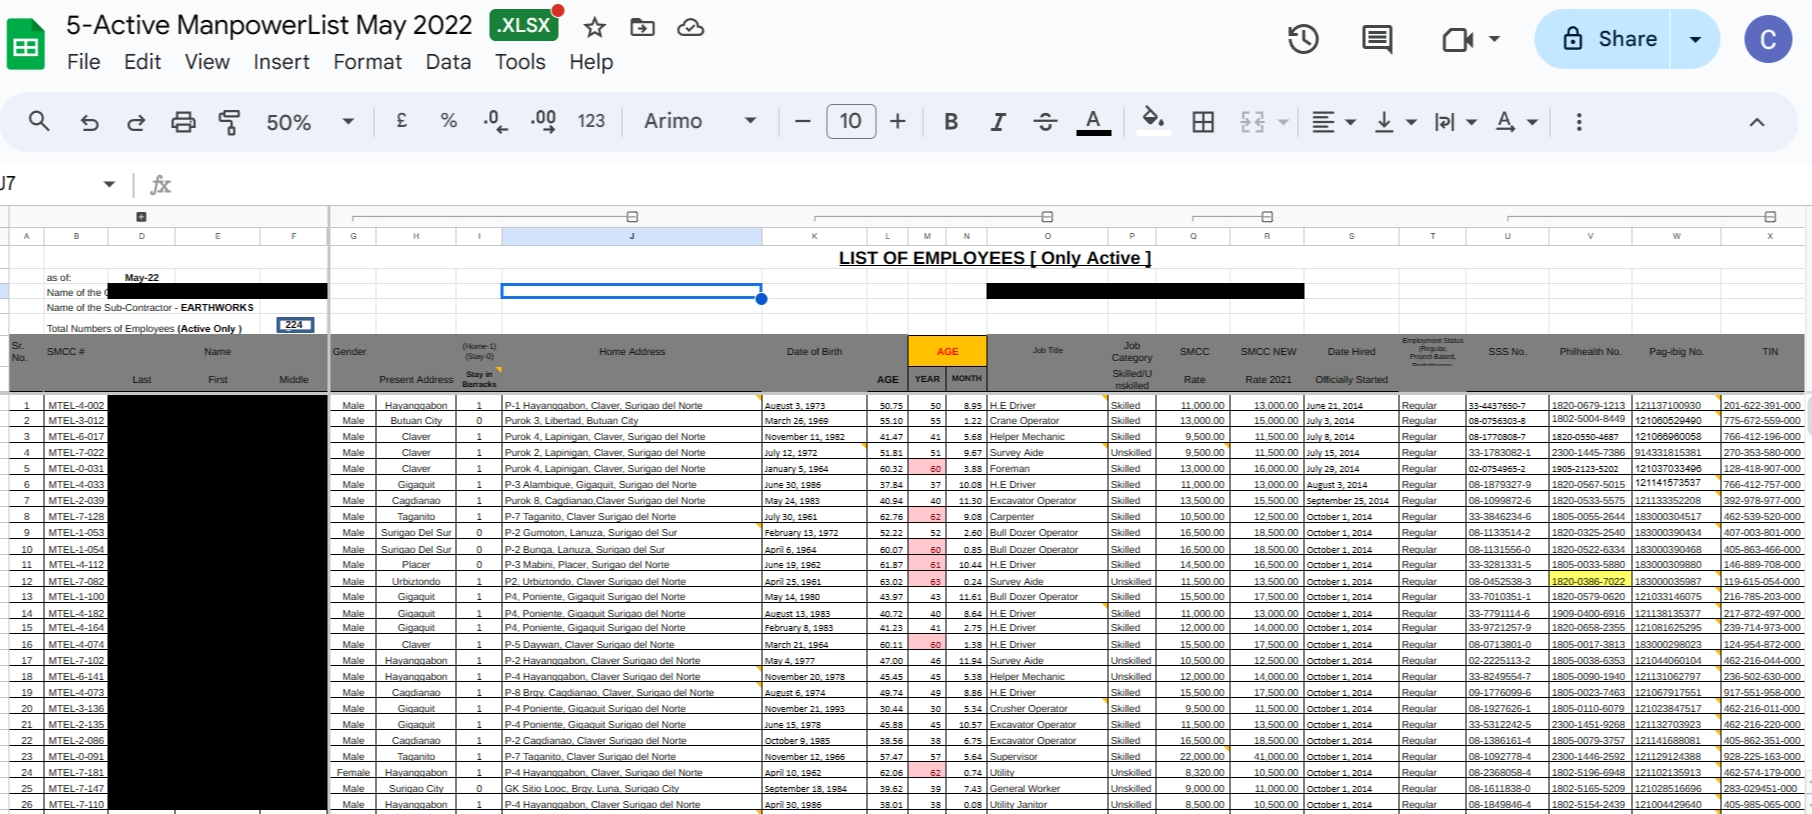Activate the paint format tool
Viewport: 1812px width, 814px height.
[x=229, y=122]
